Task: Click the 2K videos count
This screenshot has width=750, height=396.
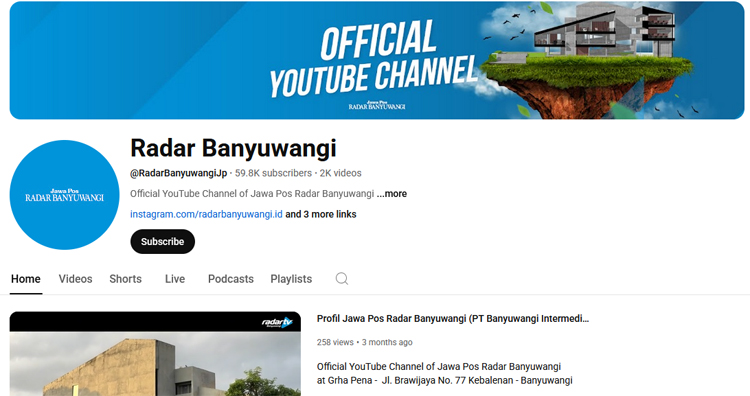Action: click(x=341, y=173)
